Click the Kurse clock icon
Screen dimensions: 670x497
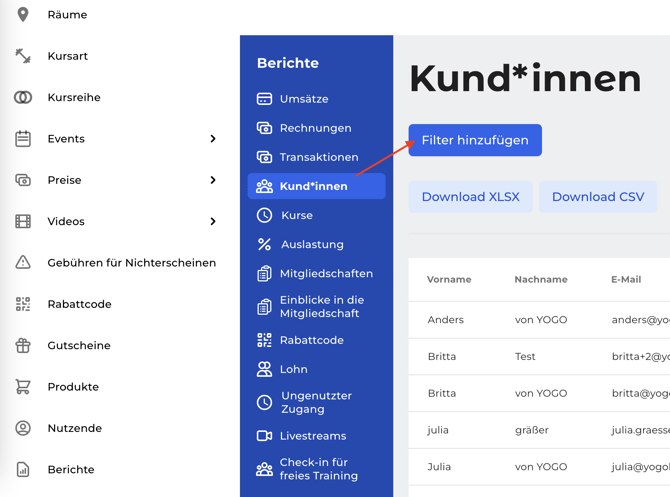point(264,215)
